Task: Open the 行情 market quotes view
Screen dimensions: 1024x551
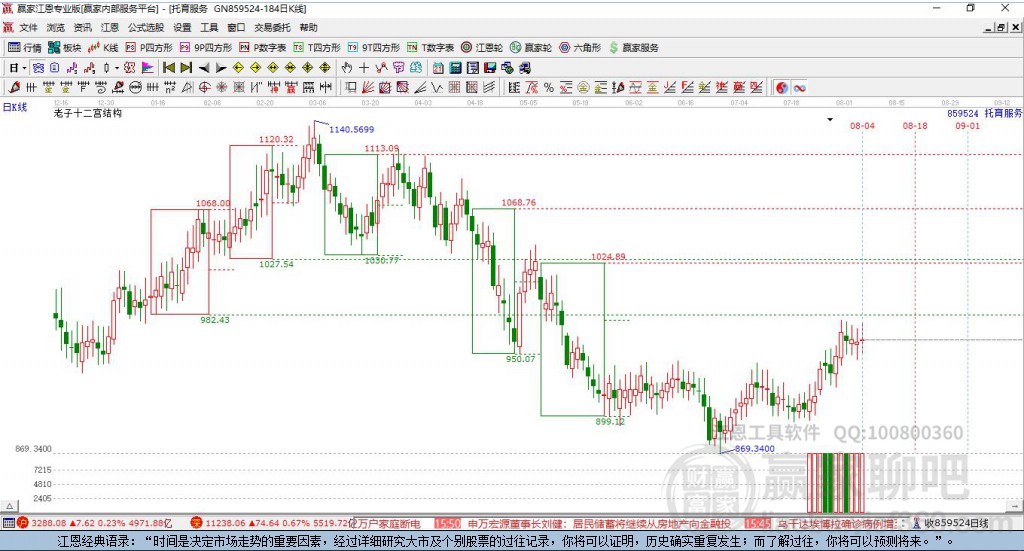Action: tap(24, 48)
